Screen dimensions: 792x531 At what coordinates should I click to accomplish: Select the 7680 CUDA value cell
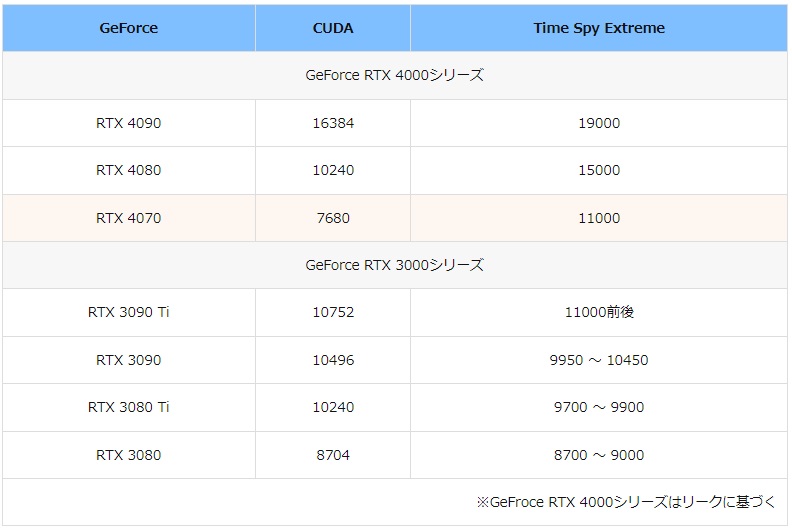(x=332, y=218)
